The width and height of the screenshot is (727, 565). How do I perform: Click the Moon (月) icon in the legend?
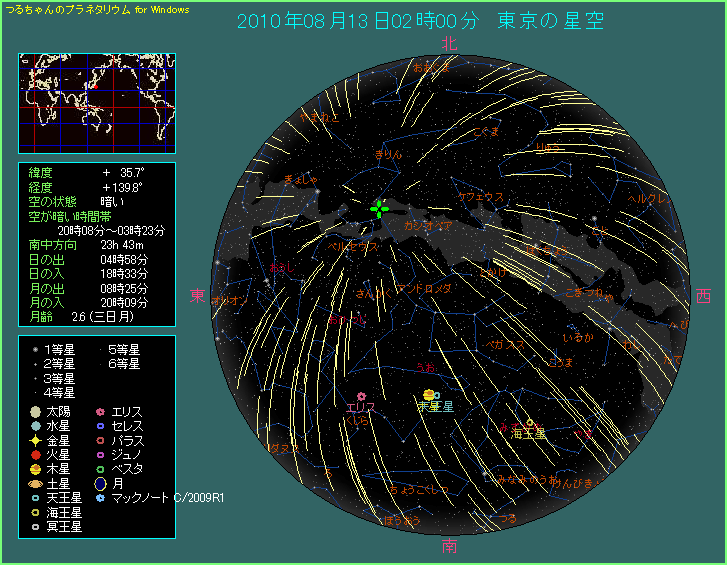(100, 482)
